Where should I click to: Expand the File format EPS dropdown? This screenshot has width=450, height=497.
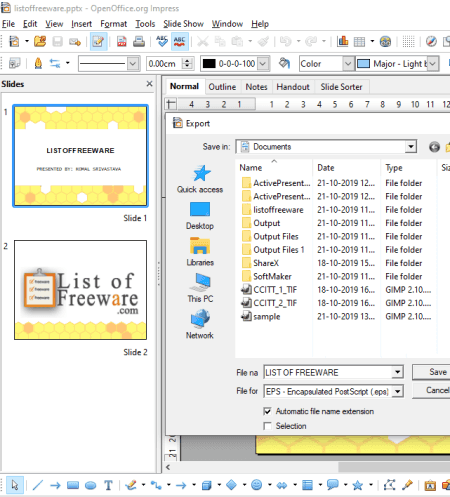397,391
